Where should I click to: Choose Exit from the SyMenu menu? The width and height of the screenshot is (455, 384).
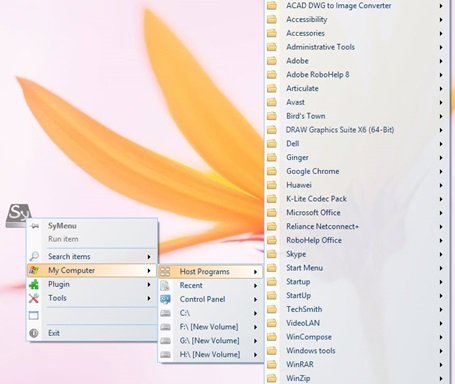[92, 333]
